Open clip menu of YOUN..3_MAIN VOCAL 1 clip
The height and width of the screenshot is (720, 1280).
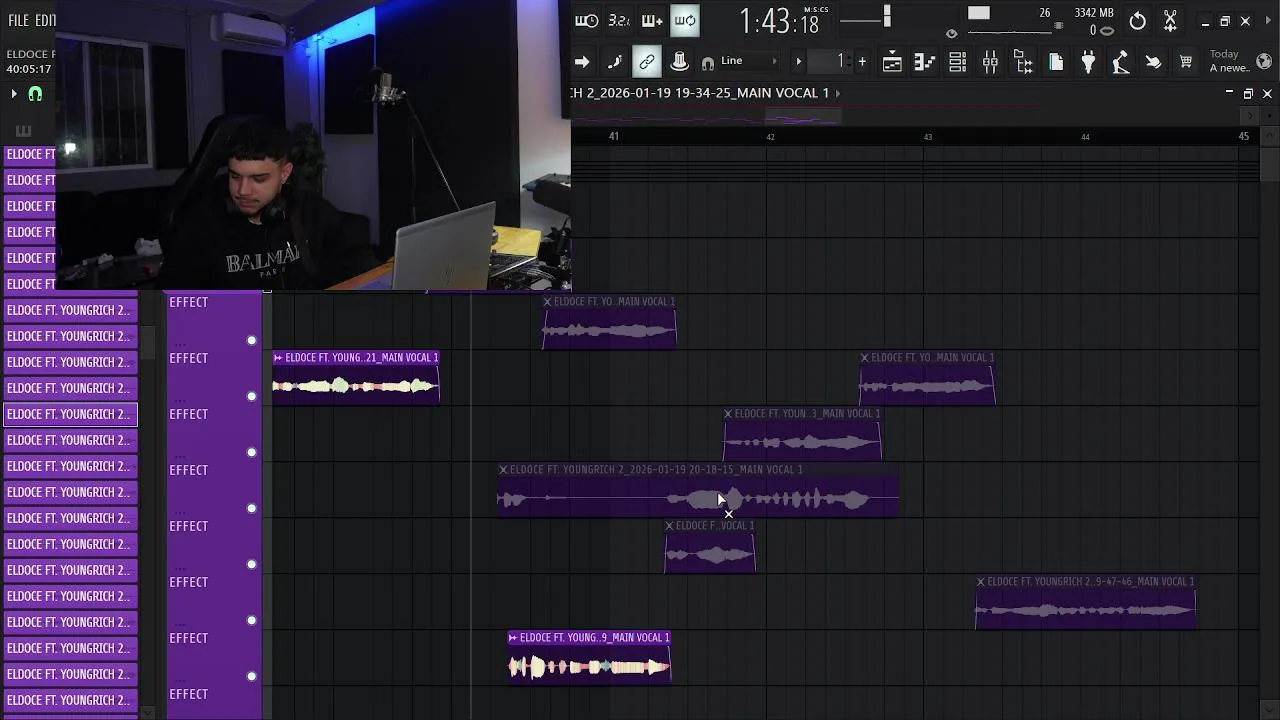[729, 413]
